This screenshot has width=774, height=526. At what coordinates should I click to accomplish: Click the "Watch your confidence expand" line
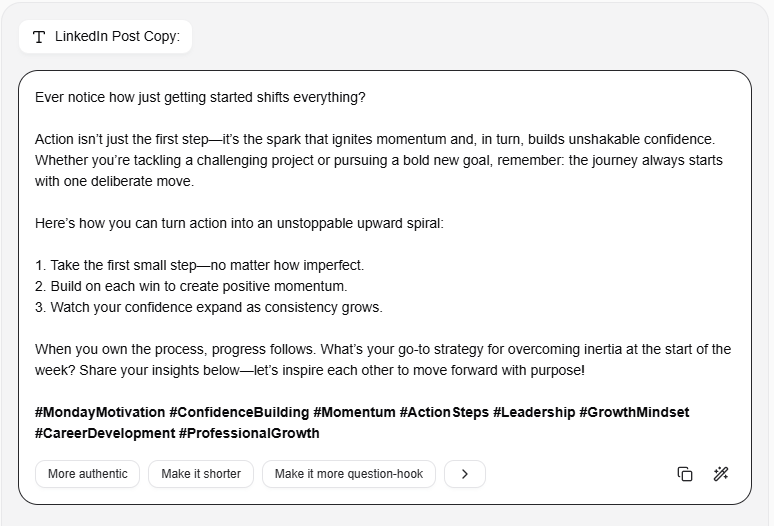[209, 307]
